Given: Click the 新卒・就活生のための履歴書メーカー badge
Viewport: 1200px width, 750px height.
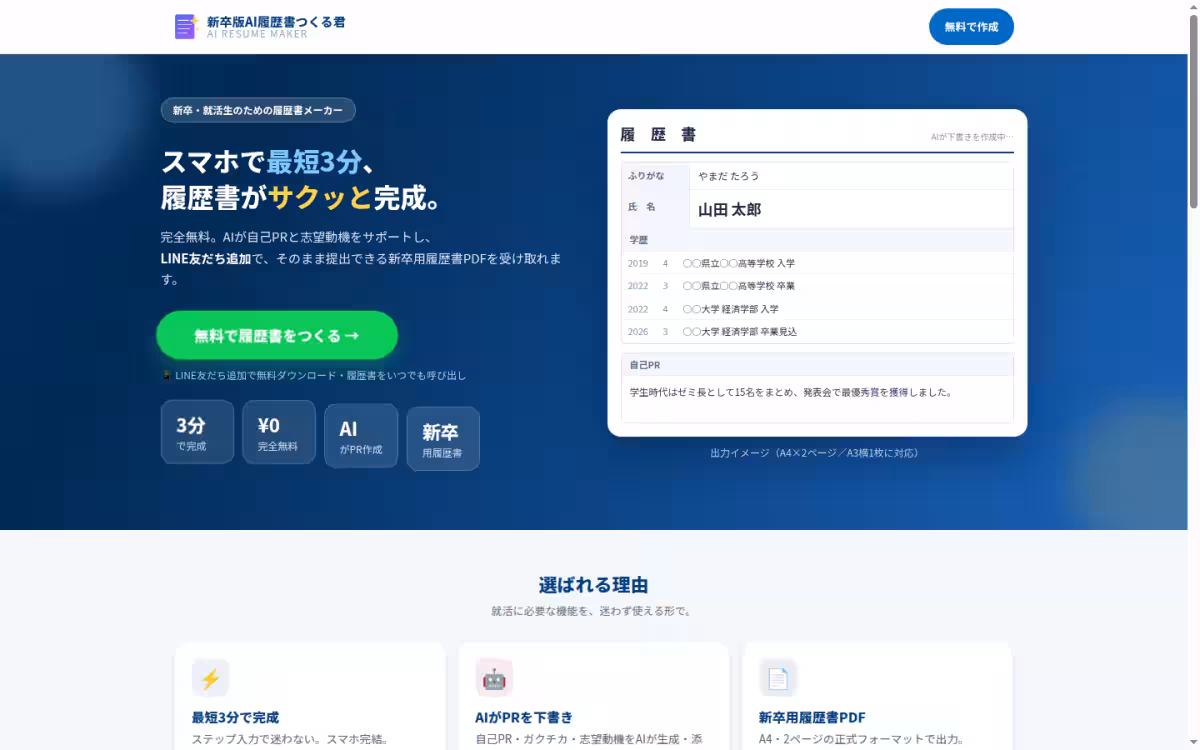Looking at the screenshot, I should pos(258,110).
